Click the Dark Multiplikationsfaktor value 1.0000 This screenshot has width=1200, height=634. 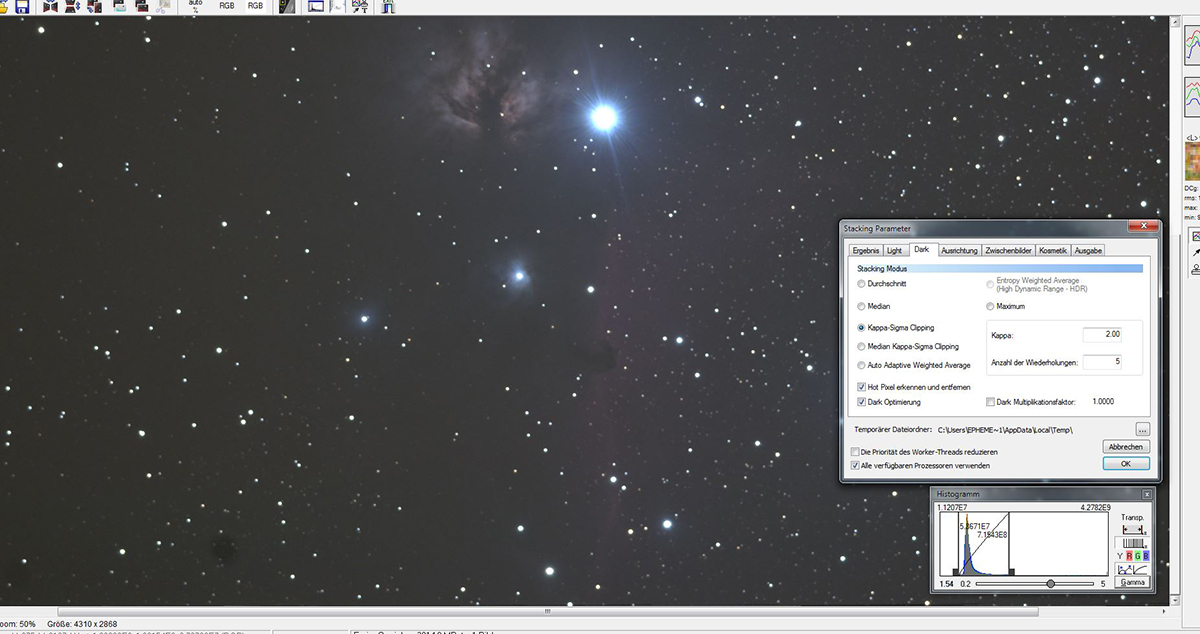tap(1103, 401)
